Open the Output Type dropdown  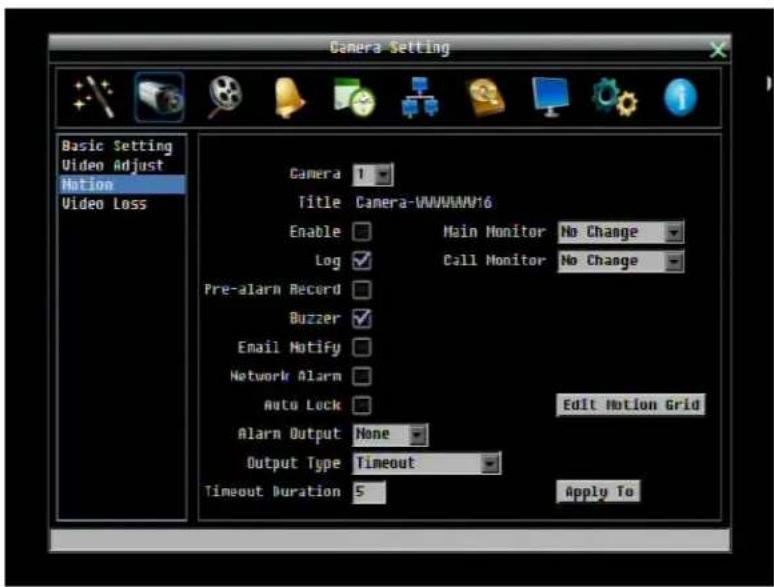[427, 463]
